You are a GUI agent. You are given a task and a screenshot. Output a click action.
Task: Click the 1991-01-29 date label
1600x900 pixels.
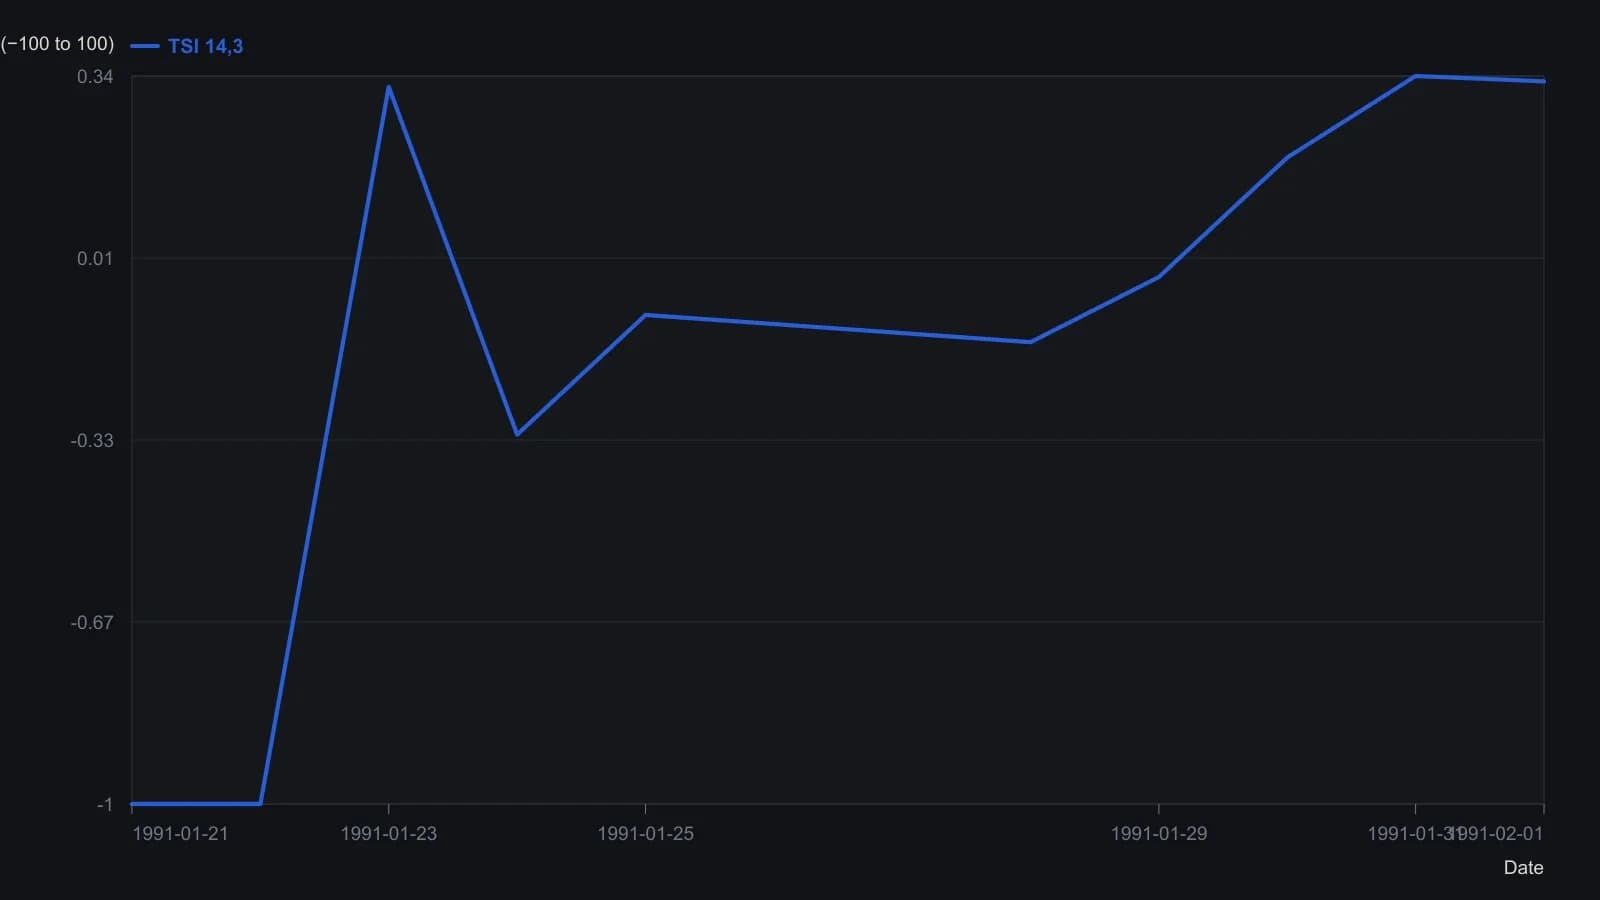1159,833
